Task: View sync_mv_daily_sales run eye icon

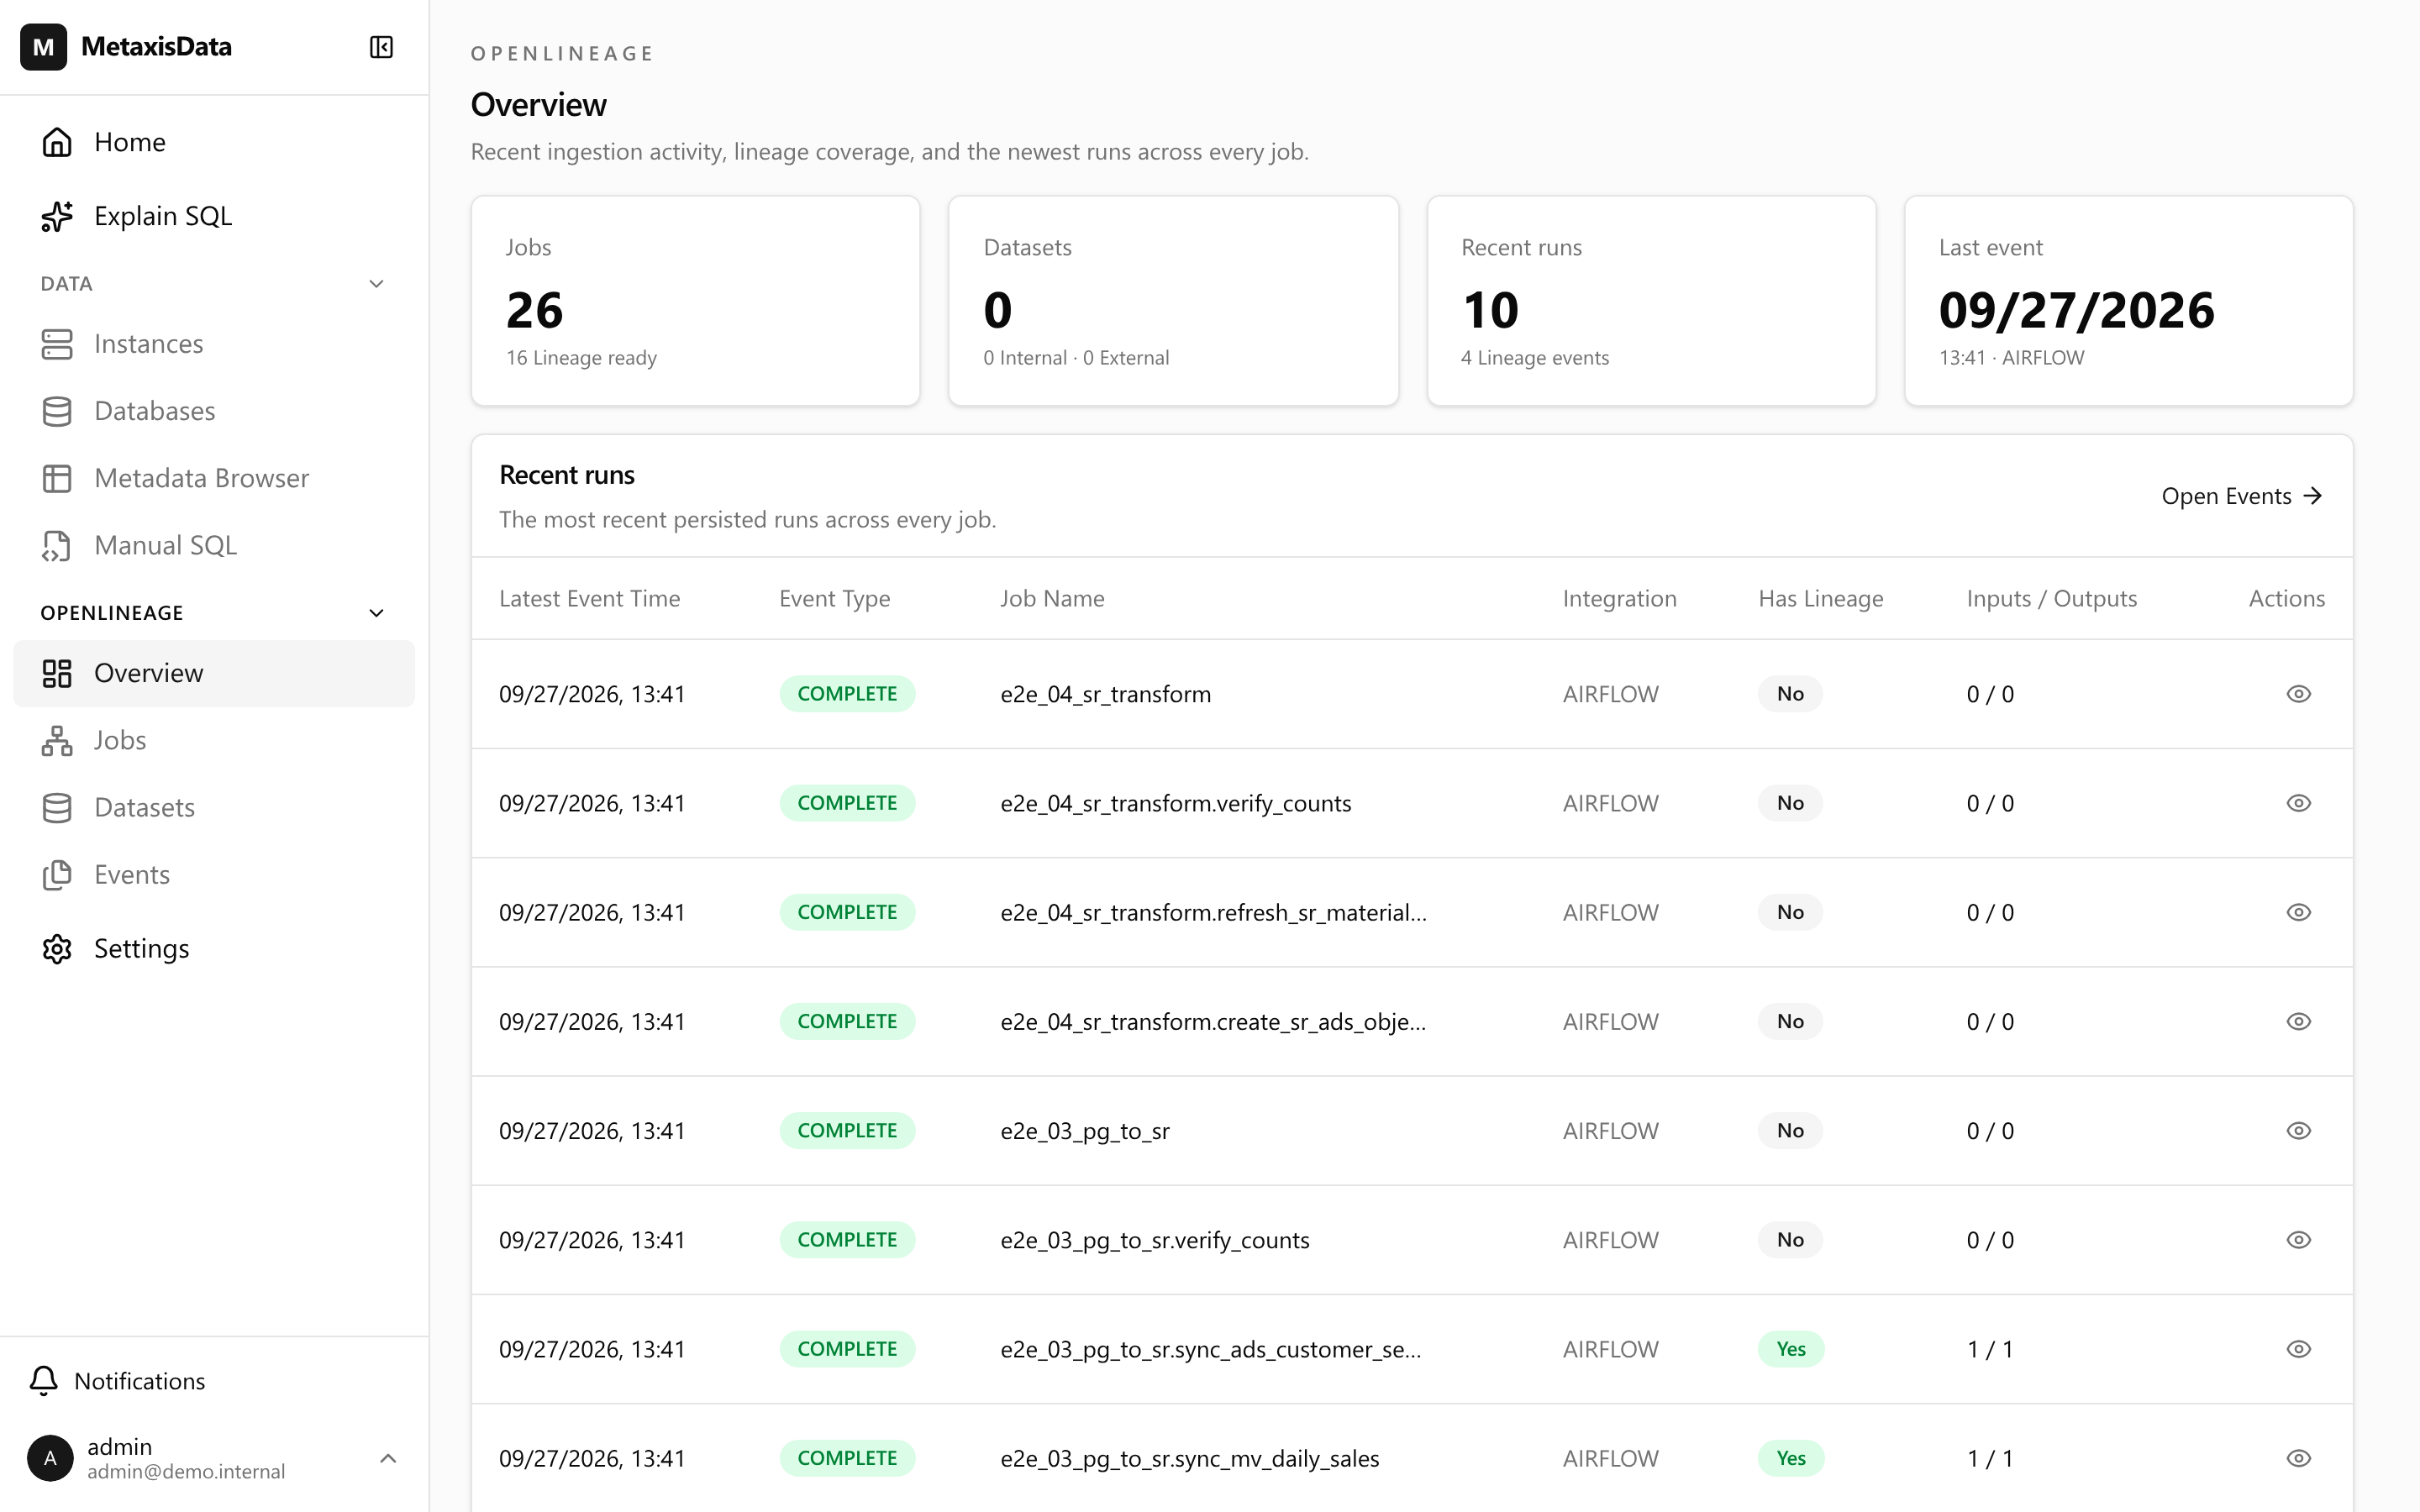Action: [2298, 1458]
